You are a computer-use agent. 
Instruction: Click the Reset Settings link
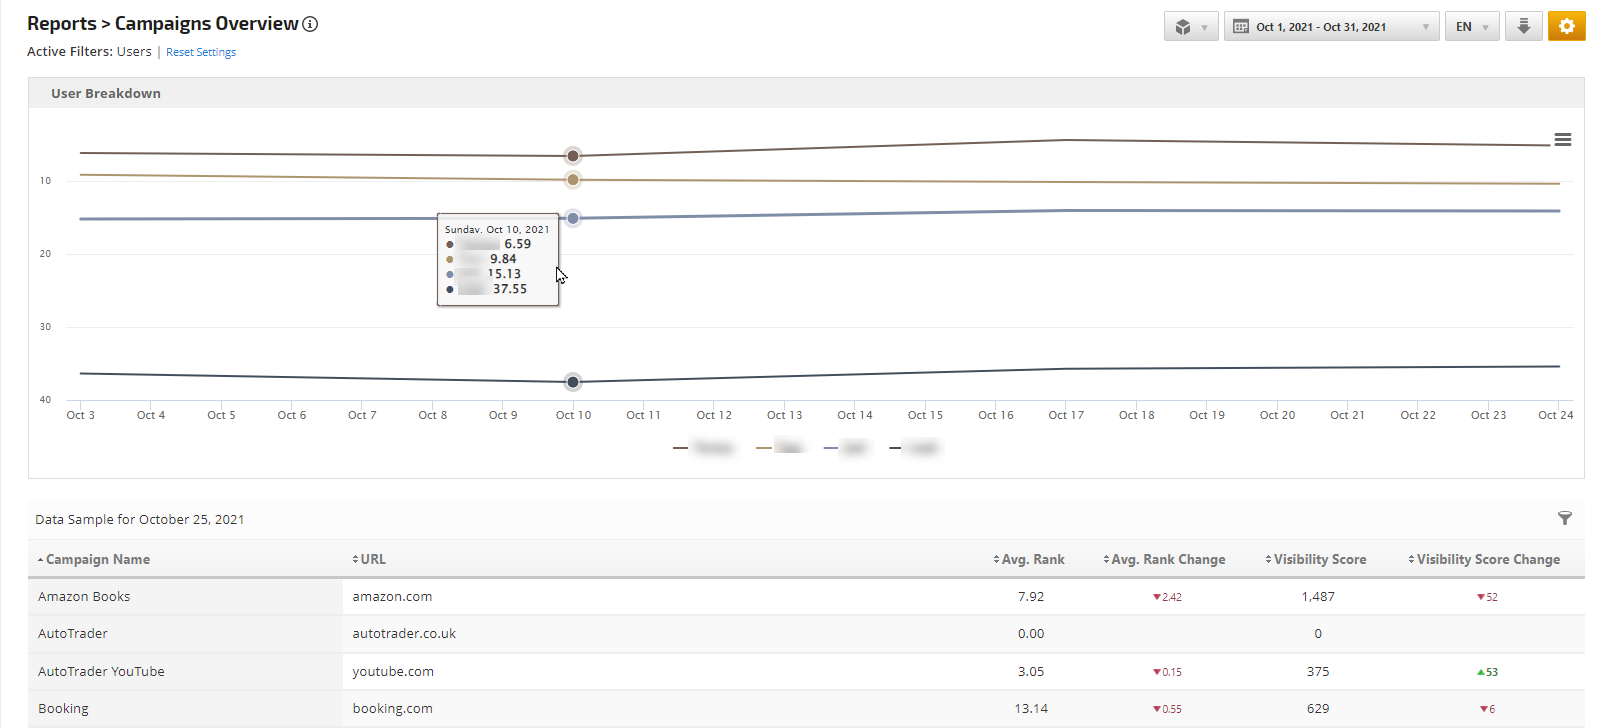point(201,52)
